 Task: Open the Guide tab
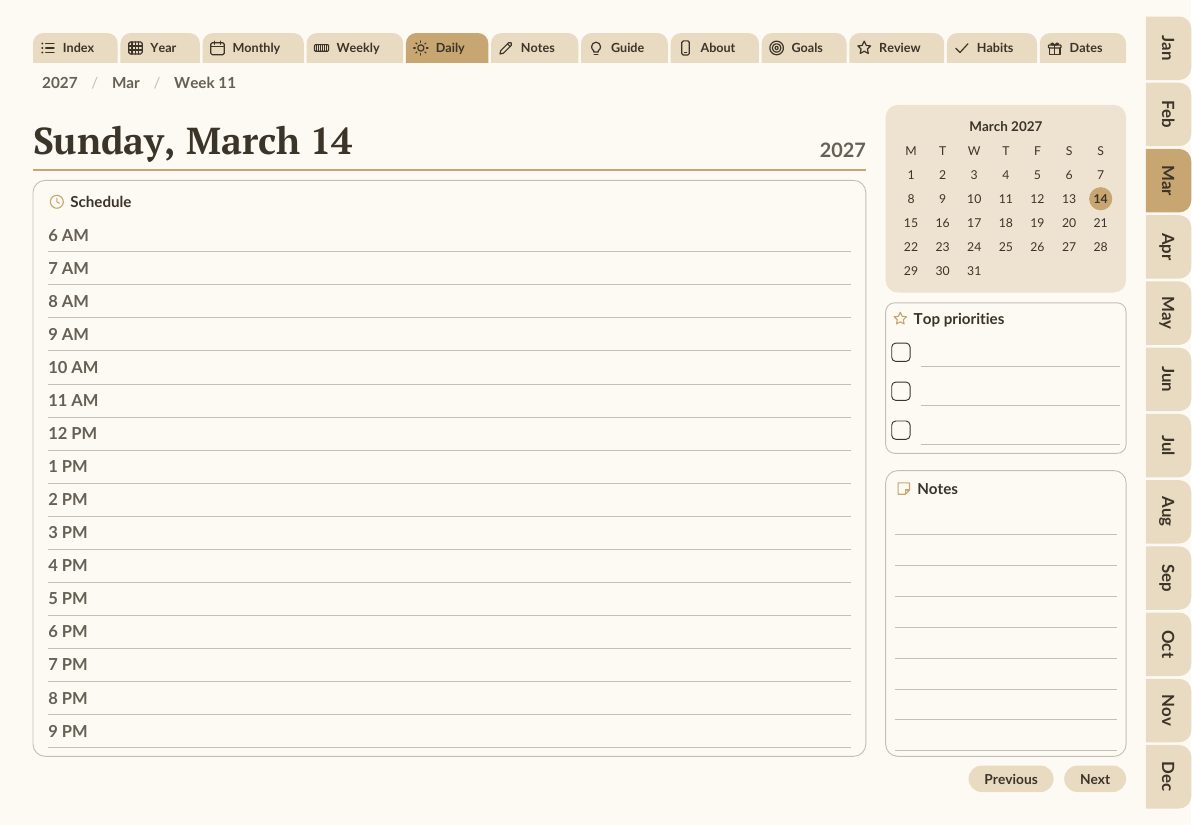pos(624,48)
